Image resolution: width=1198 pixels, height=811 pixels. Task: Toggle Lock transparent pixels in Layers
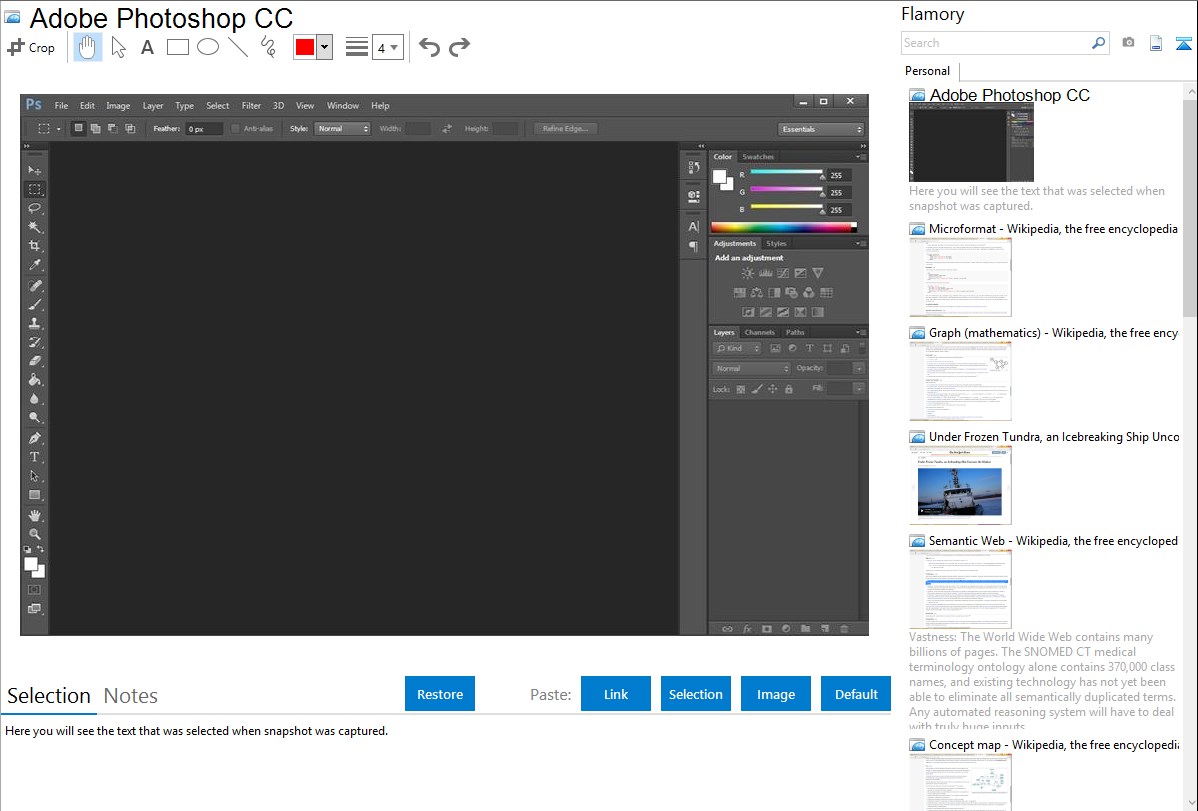pyautogui.click(x=740, y=389)
